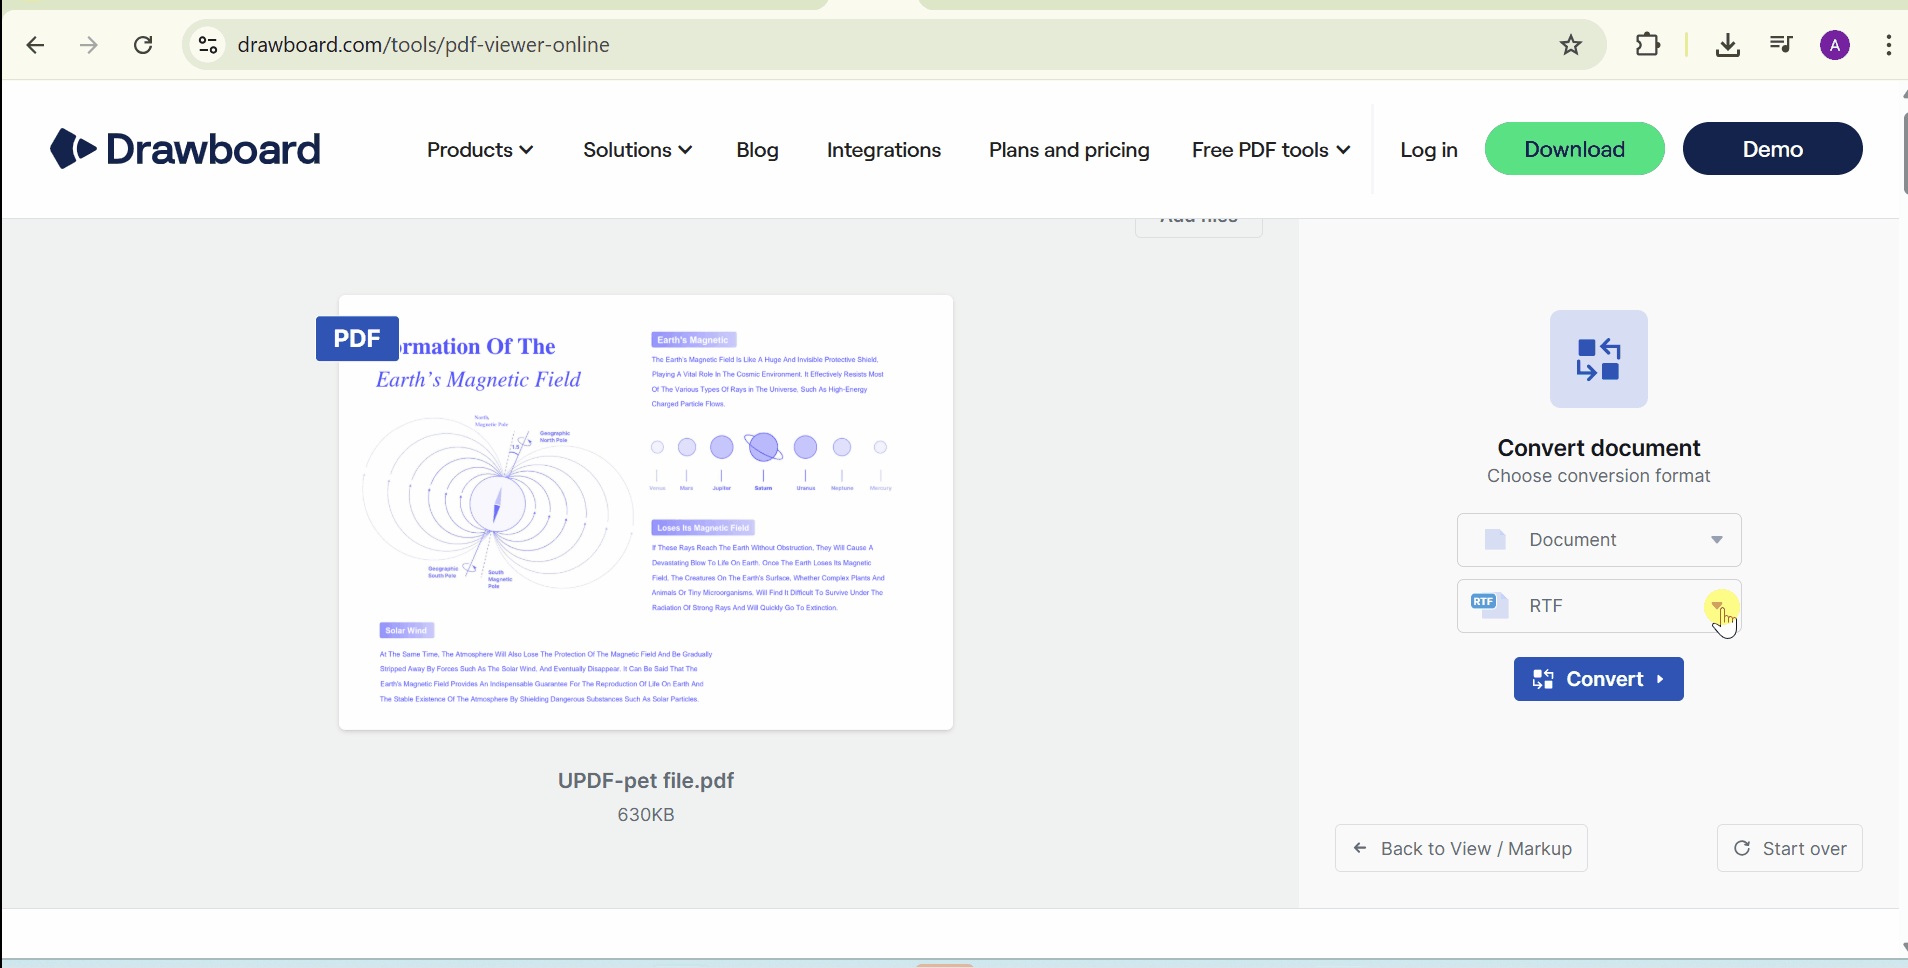Viewport: 1908px width, 968px height.
Task: Click the PDF badge on the thumbnail
Action: tap(357, 338)
